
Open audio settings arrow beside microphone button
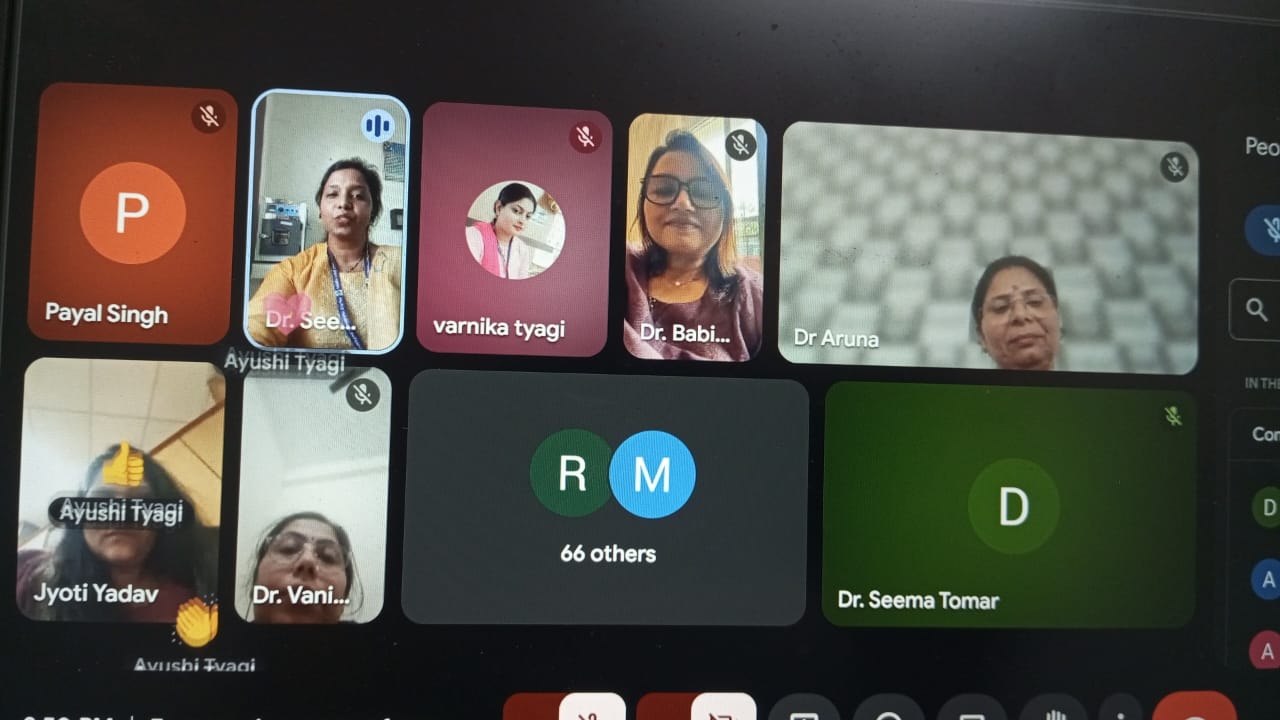click(x=530, y=709)
